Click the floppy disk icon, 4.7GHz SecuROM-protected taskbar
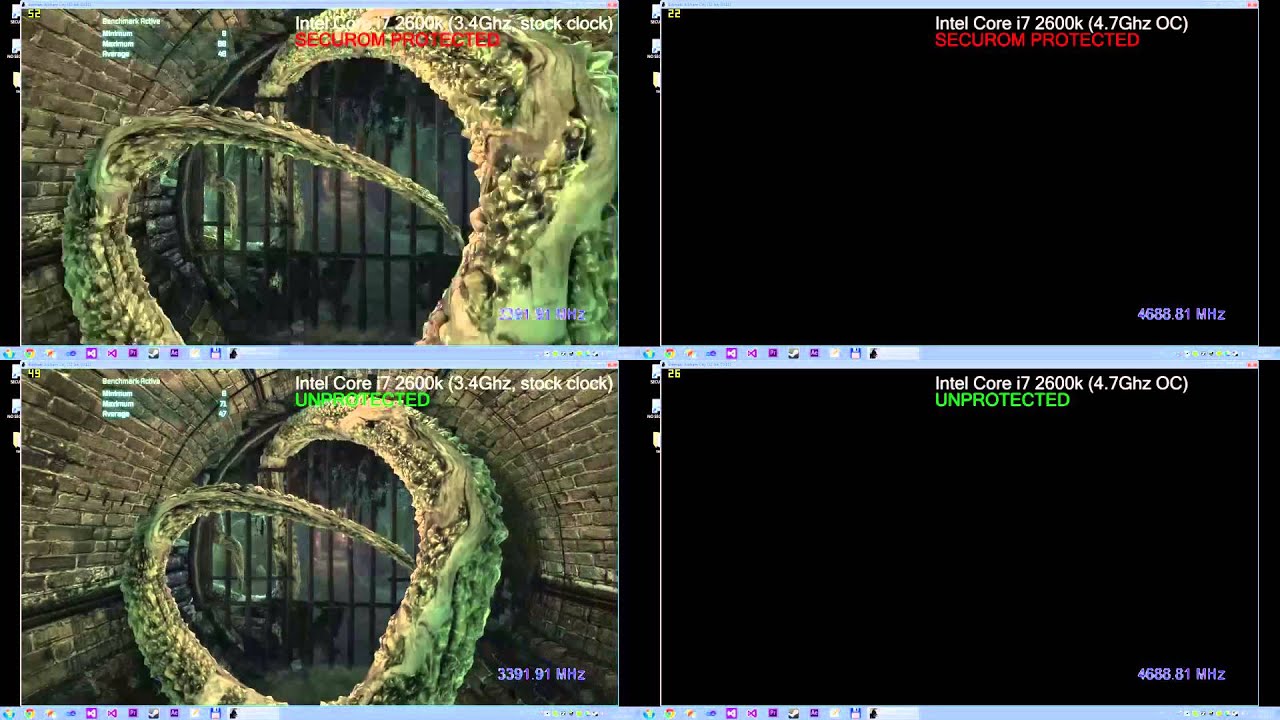Image resolution: width=1280 pixels, height=720 pixels. click(855, 354)
